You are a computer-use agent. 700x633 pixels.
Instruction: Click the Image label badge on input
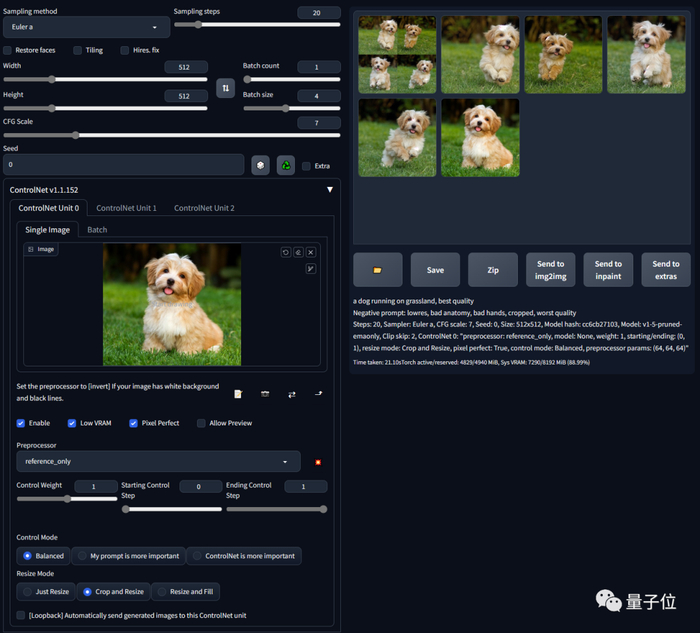point(41,249)
